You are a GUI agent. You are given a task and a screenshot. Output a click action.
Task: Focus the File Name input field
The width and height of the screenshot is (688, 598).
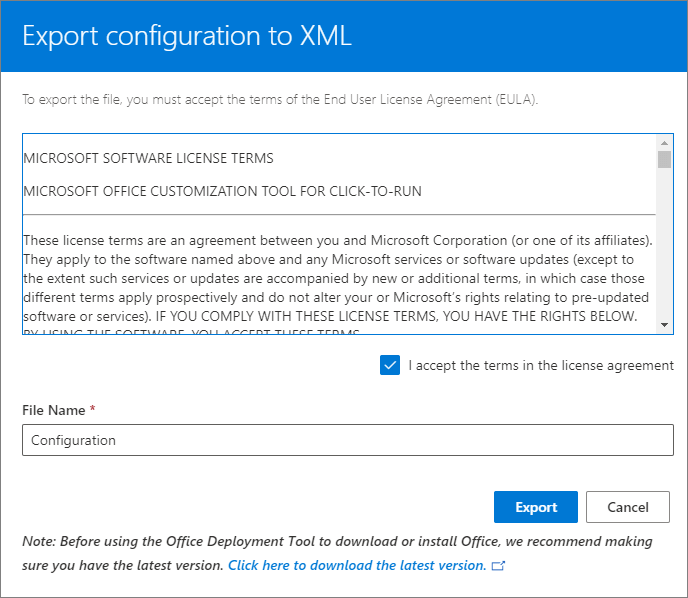point(347,440)
